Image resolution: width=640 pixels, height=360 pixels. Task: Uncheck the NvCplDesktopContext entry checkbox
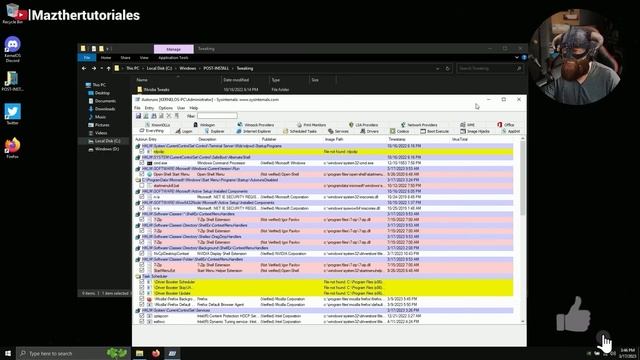coord(142,253)
